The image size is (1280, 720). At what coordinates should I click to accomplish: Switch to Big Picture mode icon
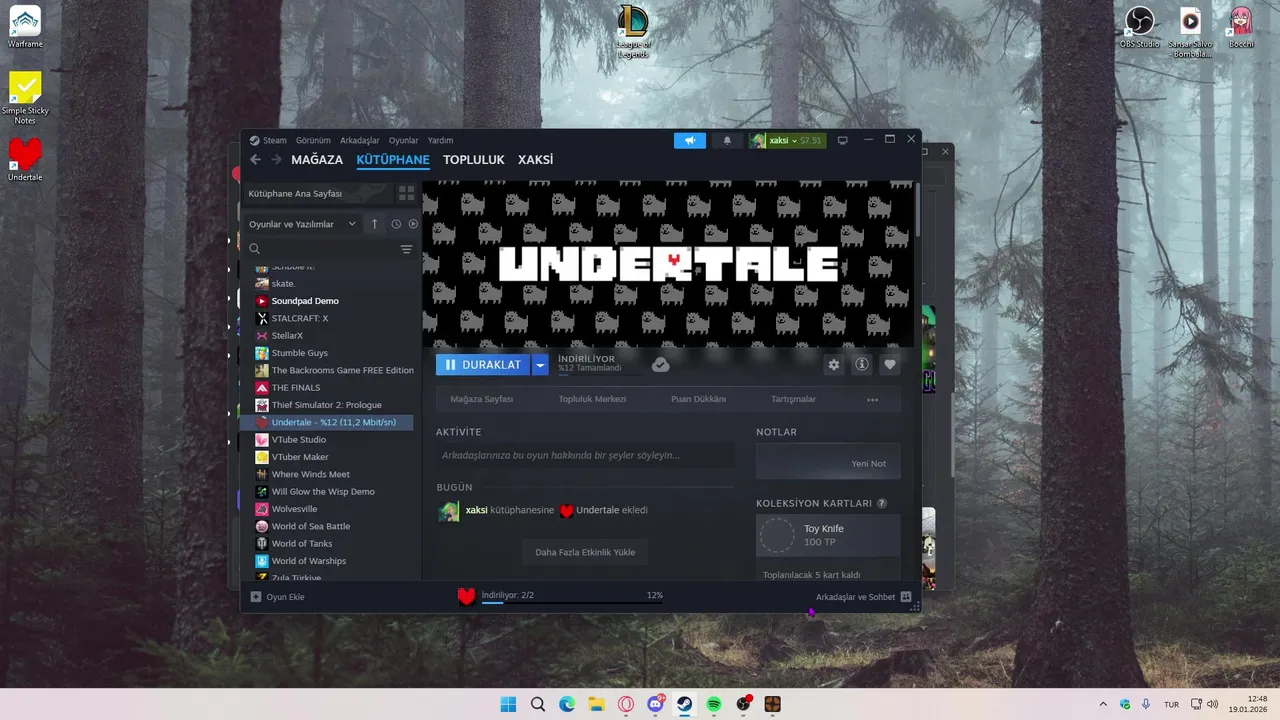coord(842,140)
